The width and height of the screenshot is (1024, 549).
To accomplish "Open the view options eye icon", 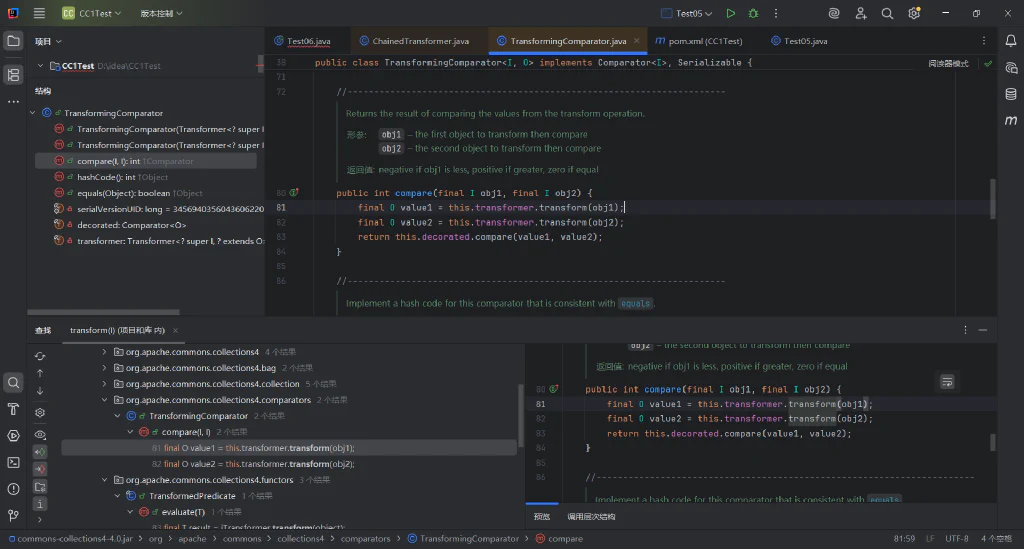I will tap(40, 435).
